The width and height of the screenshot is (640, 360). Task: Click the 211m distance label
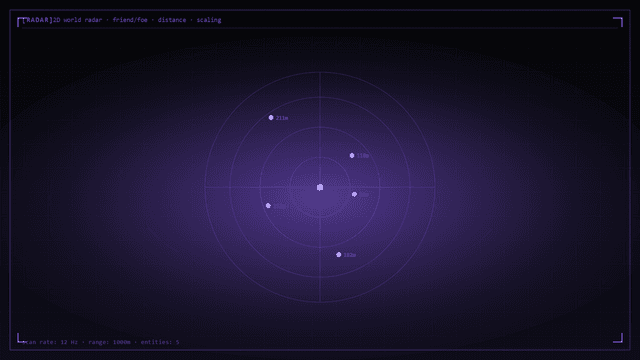pyautogui.click(x=282, y=118)
